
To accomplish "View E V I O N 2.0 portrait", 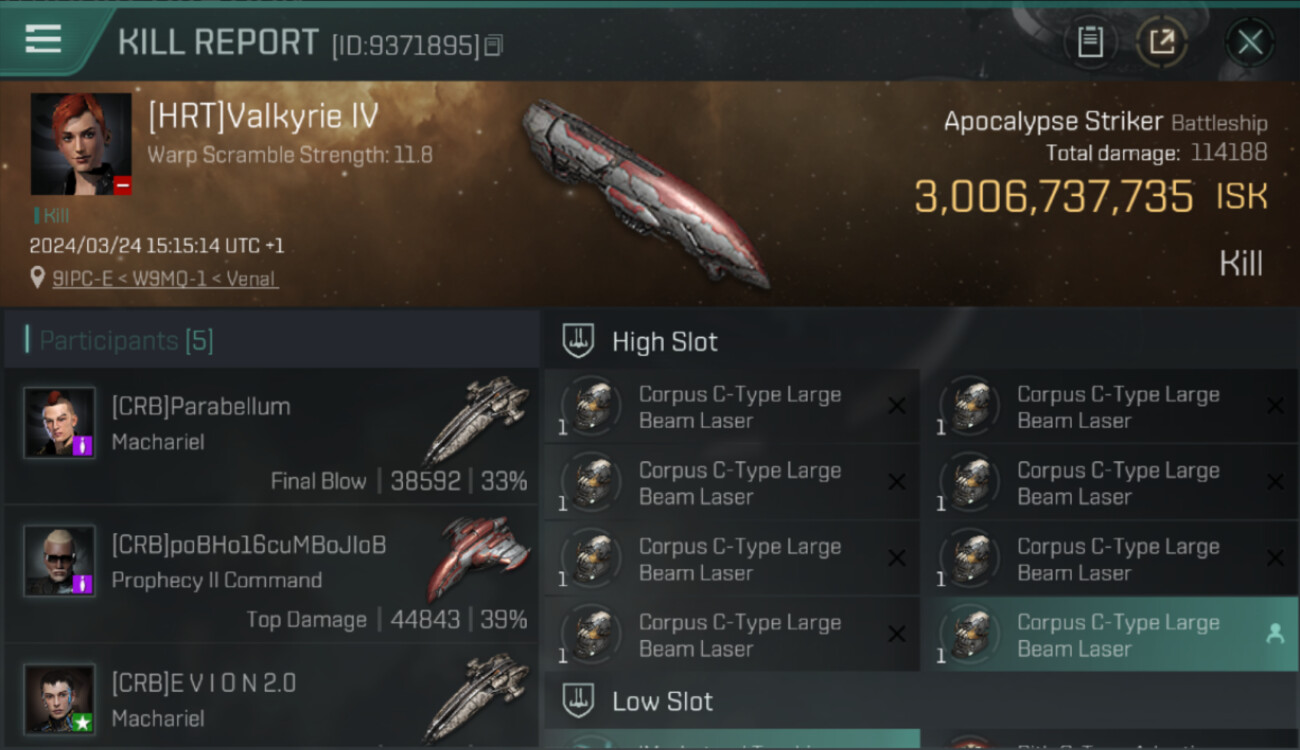I will click(x=60, y=698).
